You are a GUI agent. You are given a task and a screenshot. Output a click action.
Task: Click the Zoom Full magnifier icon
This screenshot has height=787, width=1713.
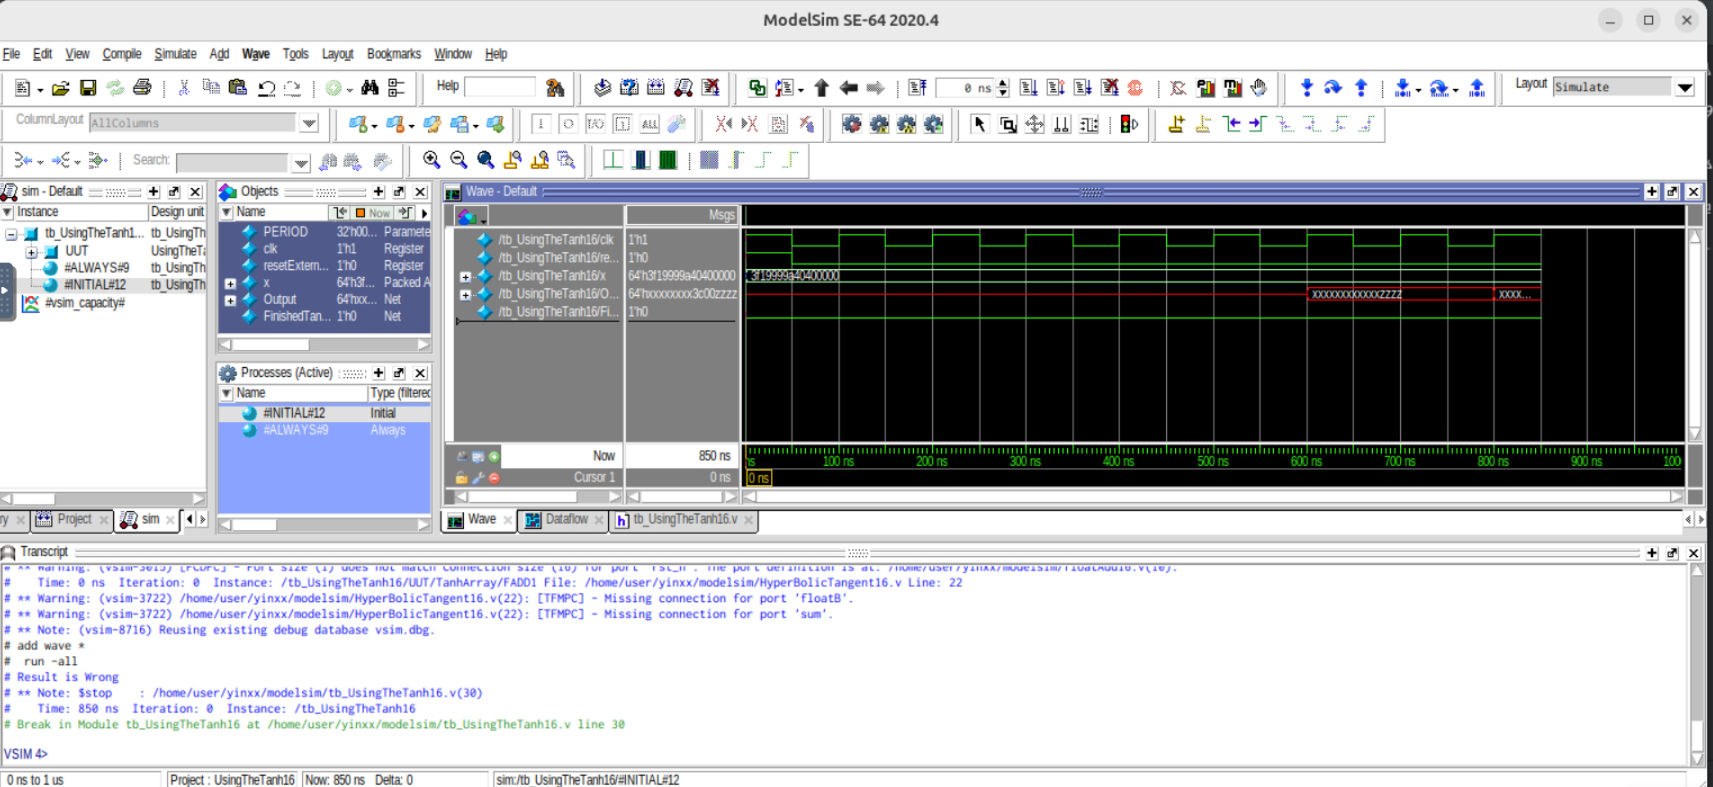(x=486, y=160)
